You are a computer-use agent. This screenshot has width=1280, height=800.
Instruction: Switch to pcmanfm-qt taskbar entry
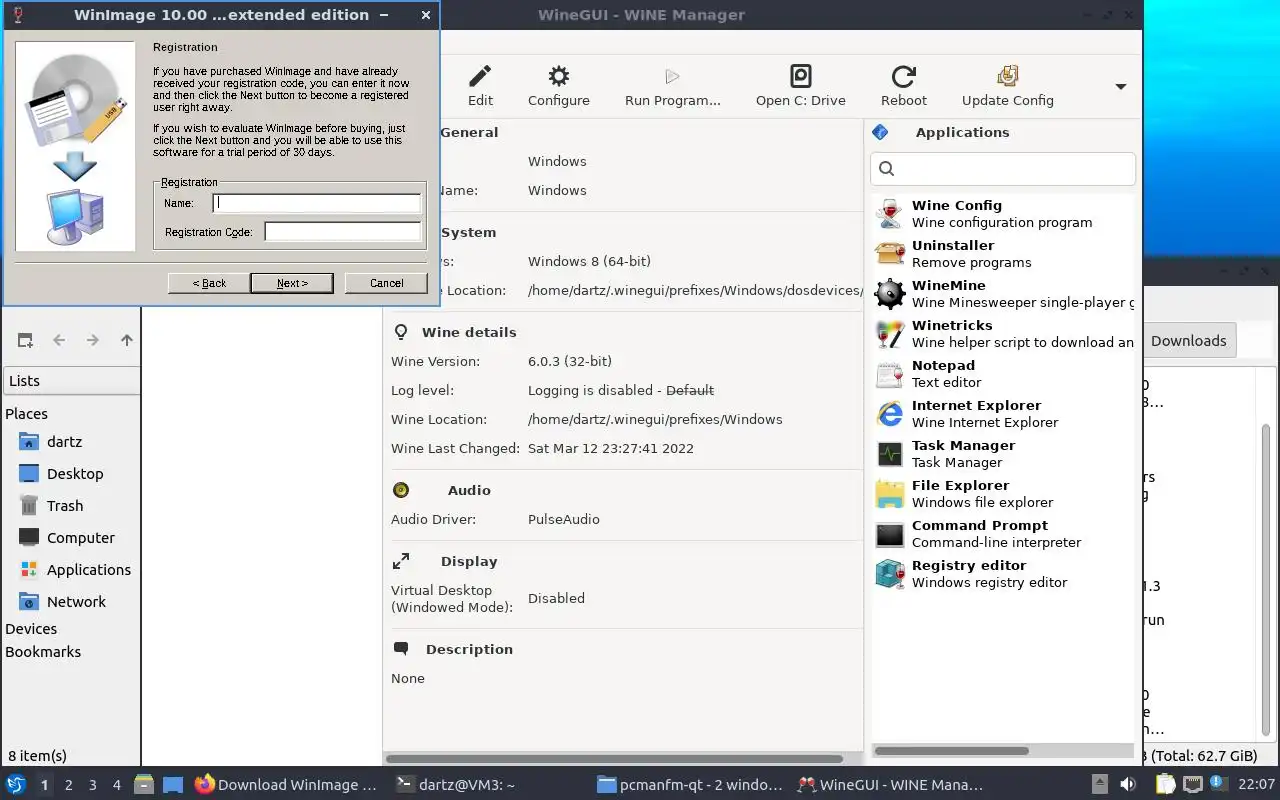pyautogui.click(x=690, y=785)
